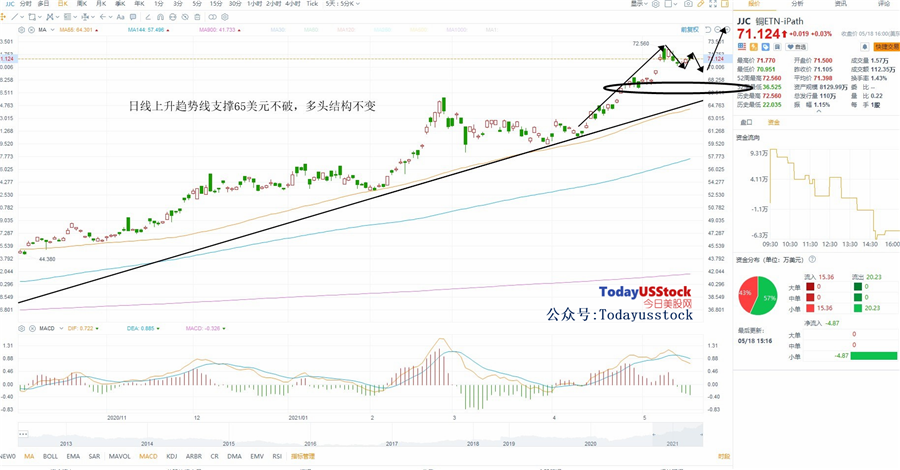Image resolution: width=900 pixels, height=470 pixels.
Task: Select the angle drawing tool
Action: coord(148,17)
